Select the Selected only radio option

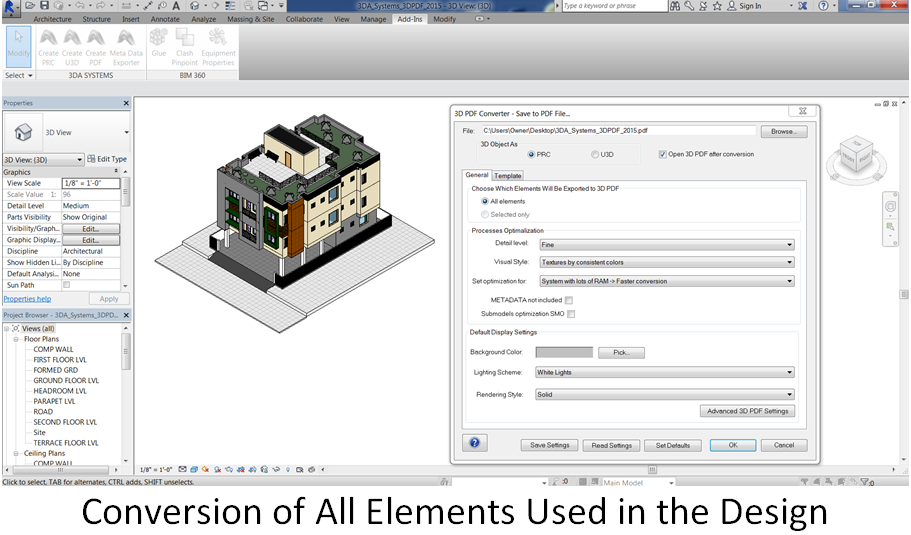click(x=485, y=215)
